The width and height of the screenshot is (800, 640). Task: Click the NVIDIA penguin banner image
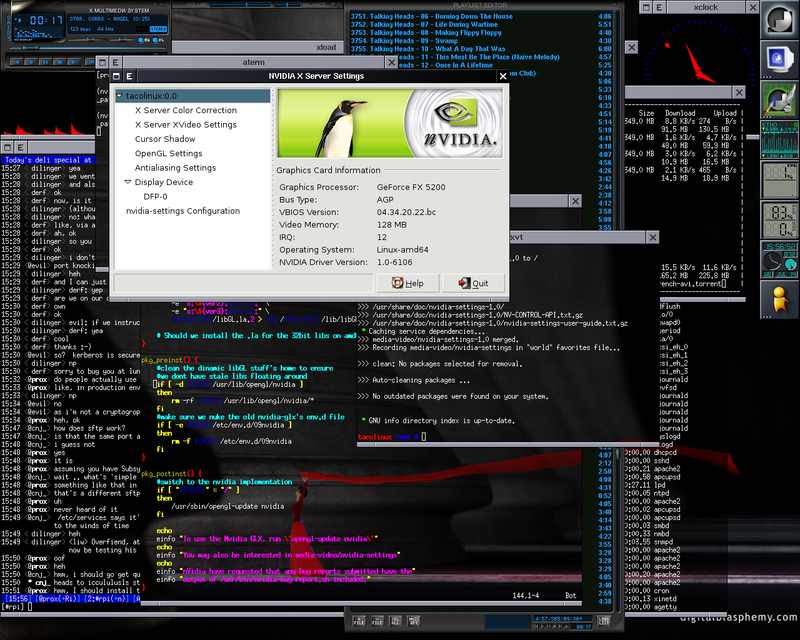click(x=390, y=124)
